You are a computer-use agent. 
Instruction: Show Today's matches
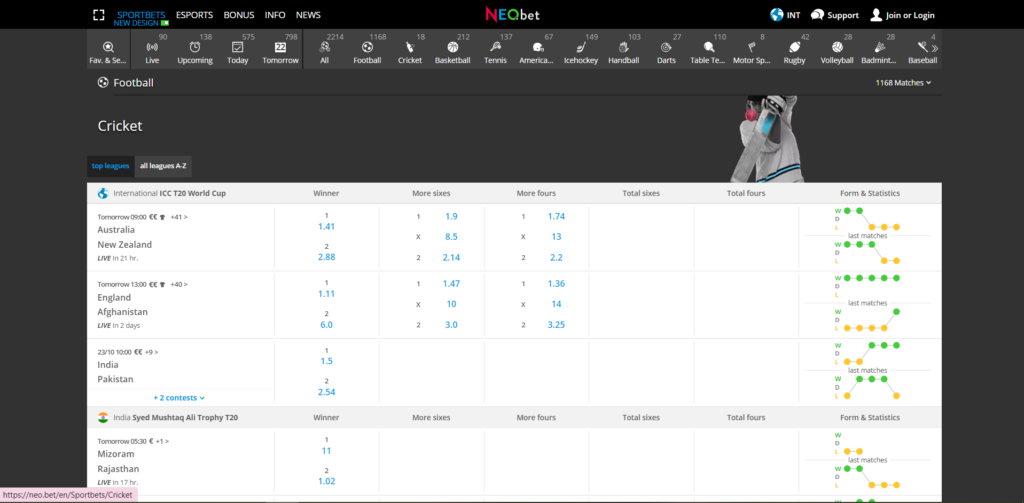pos(238,50)
